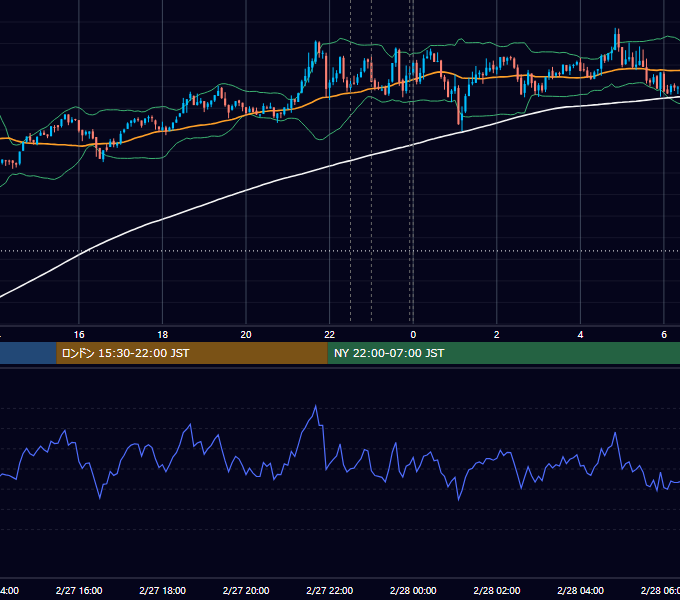Click the 2/27 22:00 date label
The height and width of the screenshot is (600, 680).
pos(330,590)
